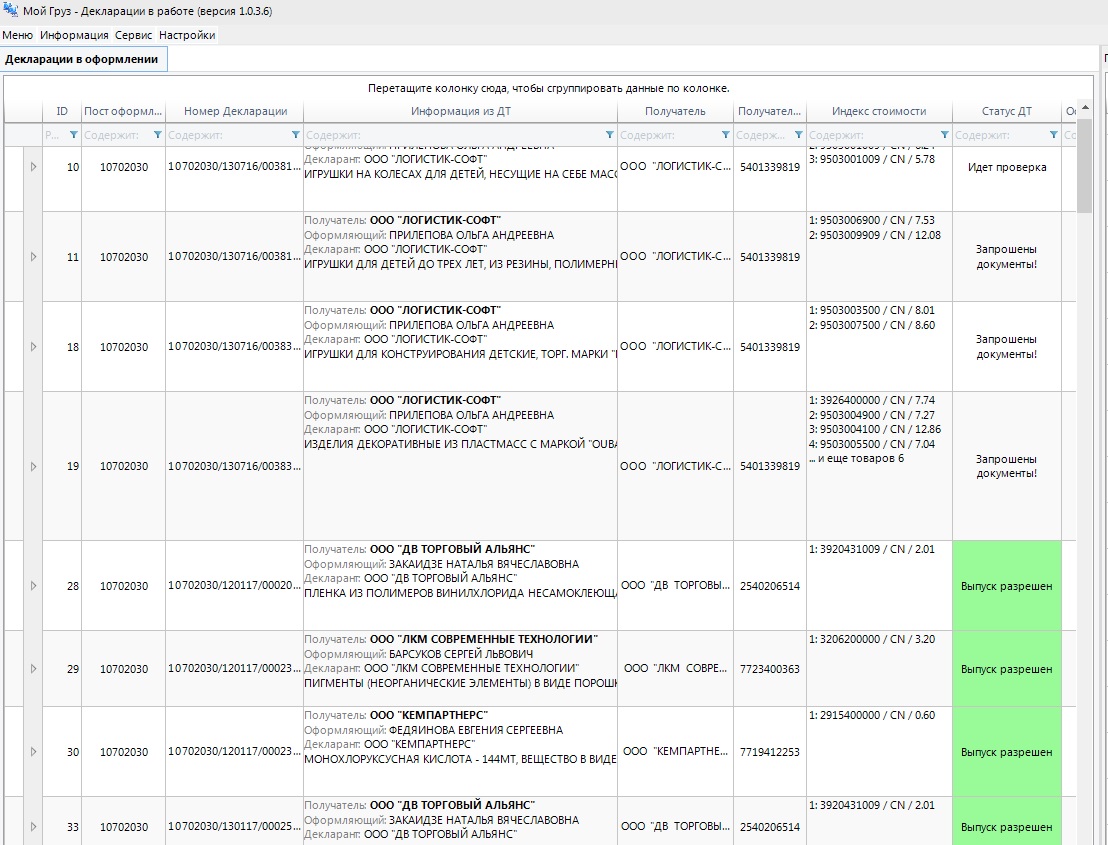The width and height of the screenshot is (1108, 845).
Task: Open filter funnel for Номер Декларации column
Action: [x=295, y=134]
